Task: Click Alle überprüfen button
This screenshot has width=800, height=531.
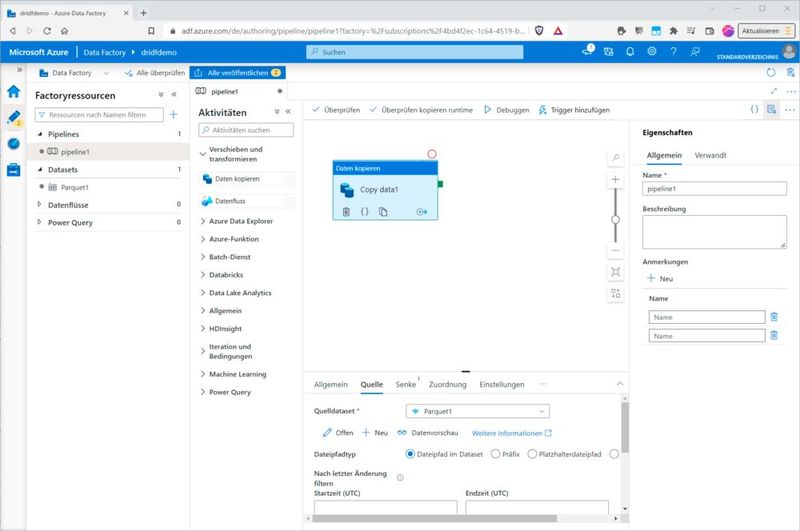Action: [155, 72]
